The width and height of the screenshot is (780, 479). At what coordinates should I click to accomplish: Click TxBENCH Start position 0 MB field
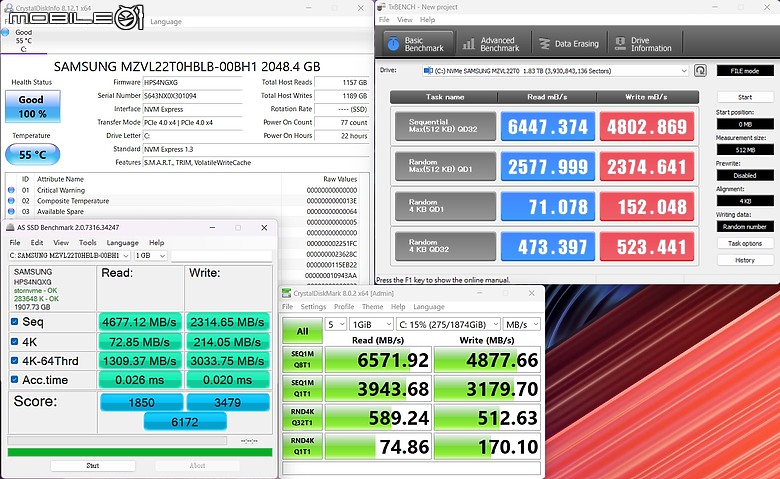745,124
